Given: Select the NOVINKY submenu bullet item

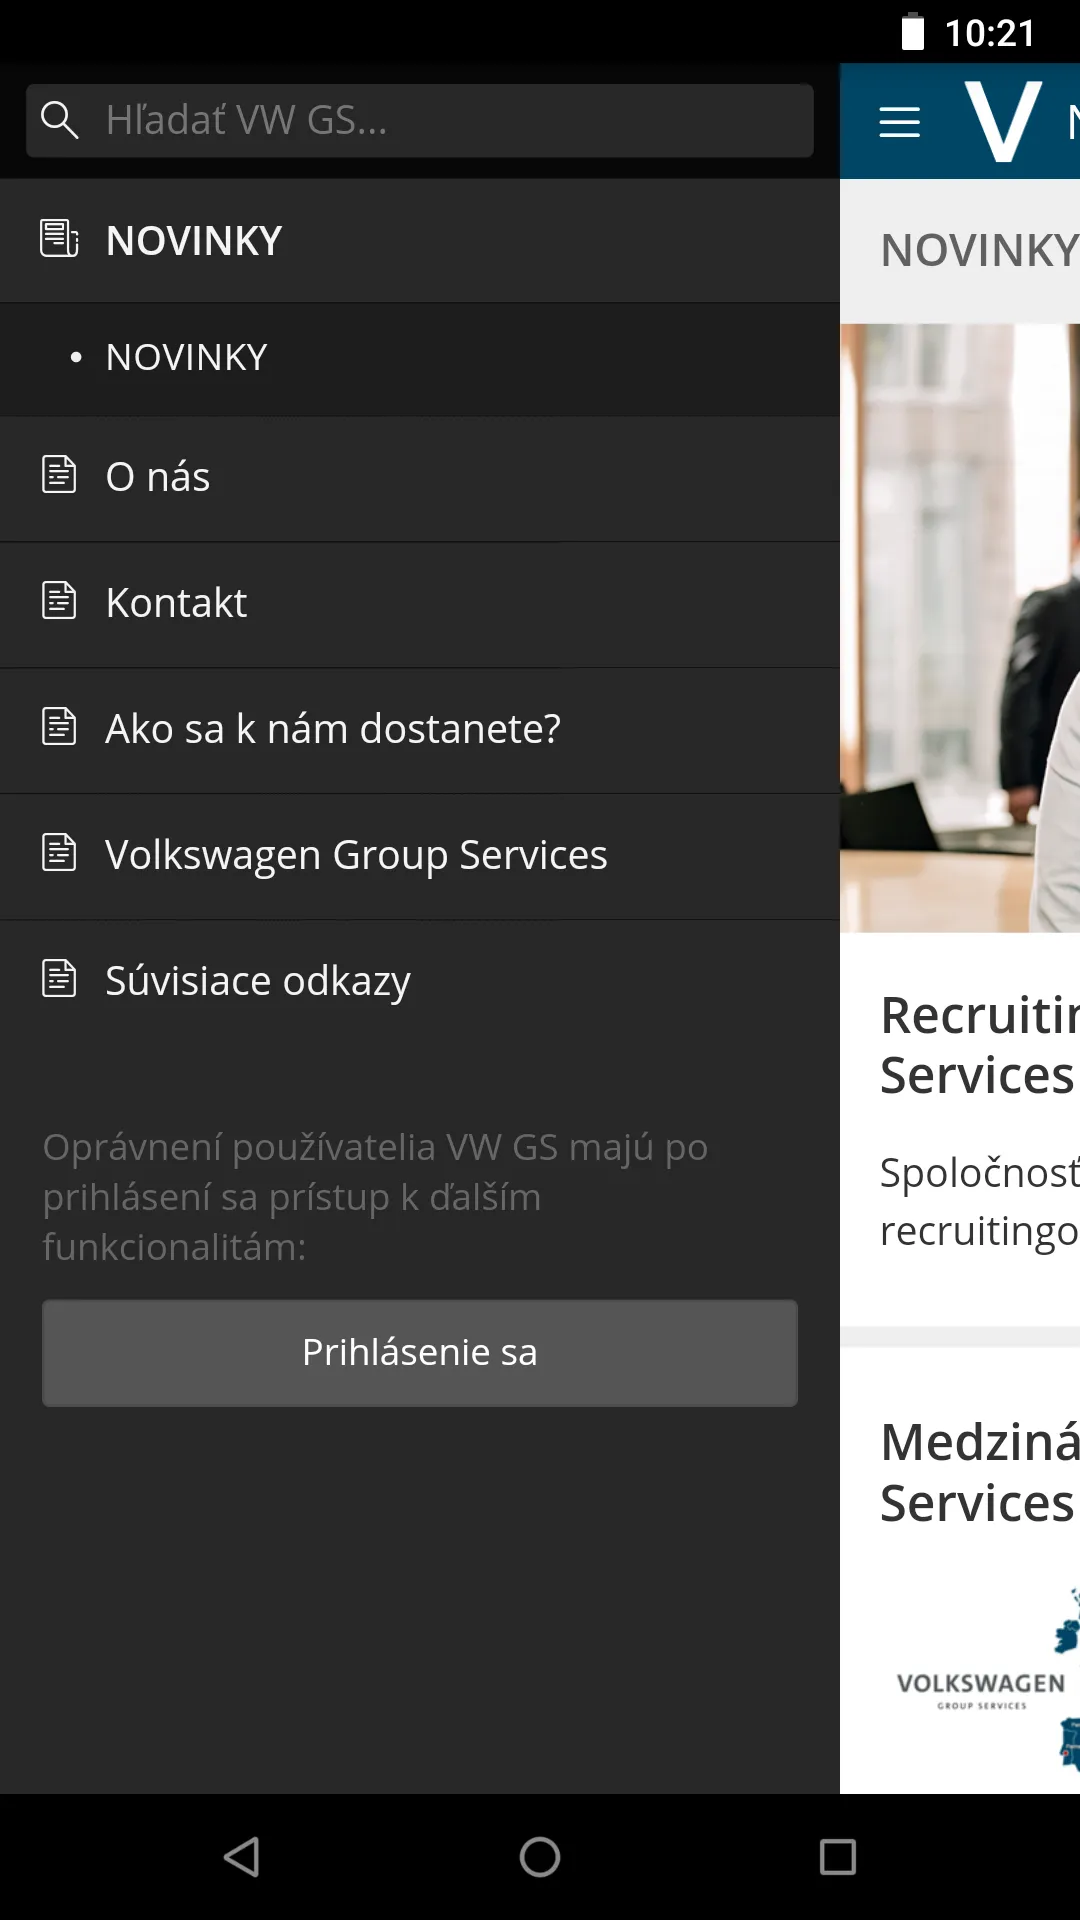Looking at the screenshot, I should [186, 358].
